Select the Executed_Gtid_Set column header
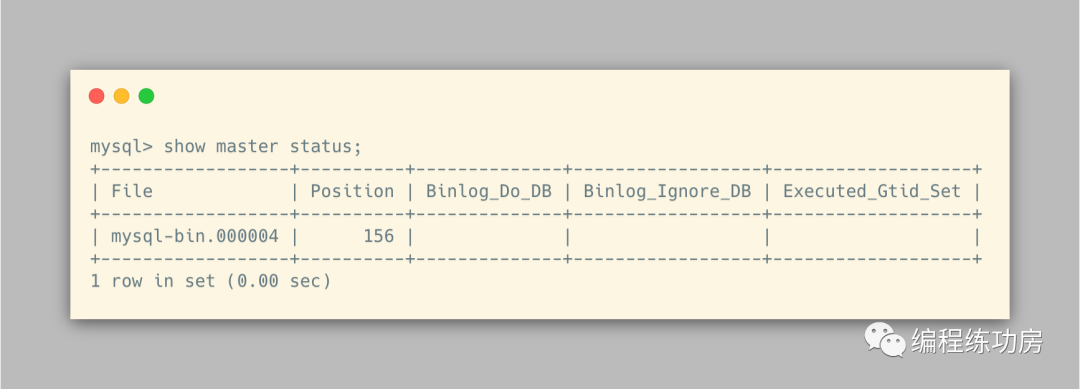 [x=871, y=191]
